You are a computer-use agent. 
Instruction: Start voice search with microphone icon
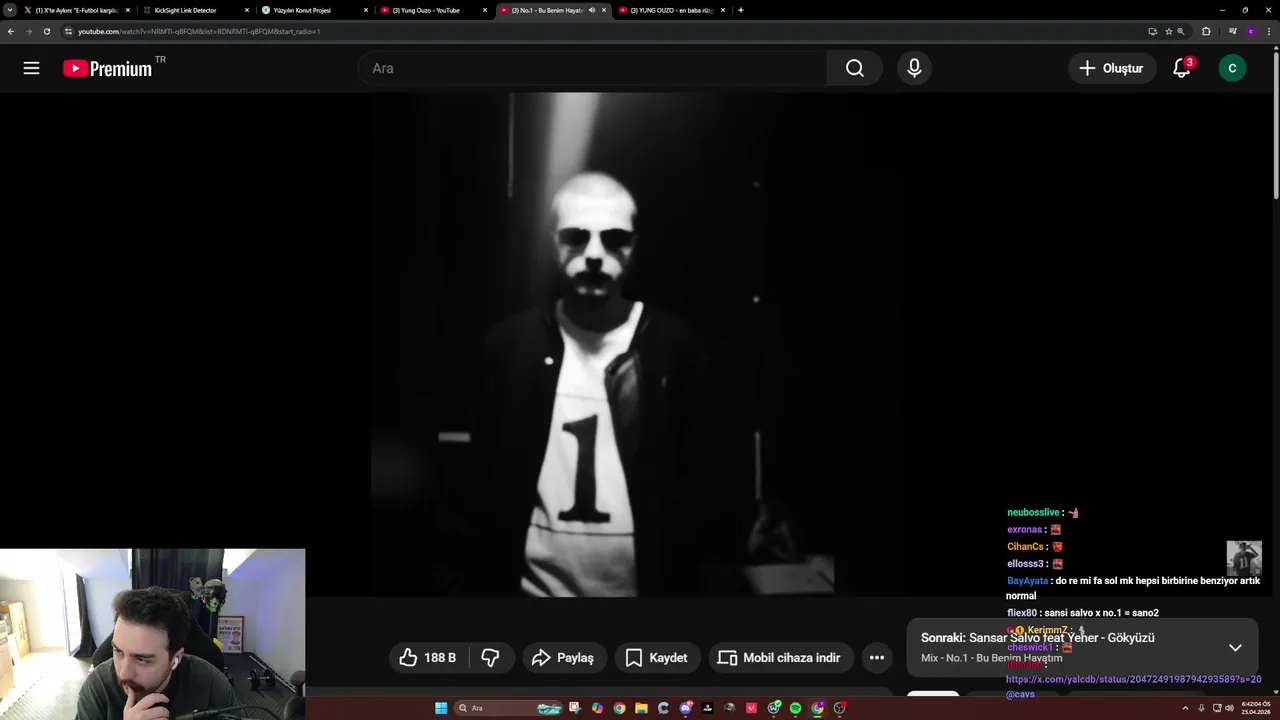(914, 68)
